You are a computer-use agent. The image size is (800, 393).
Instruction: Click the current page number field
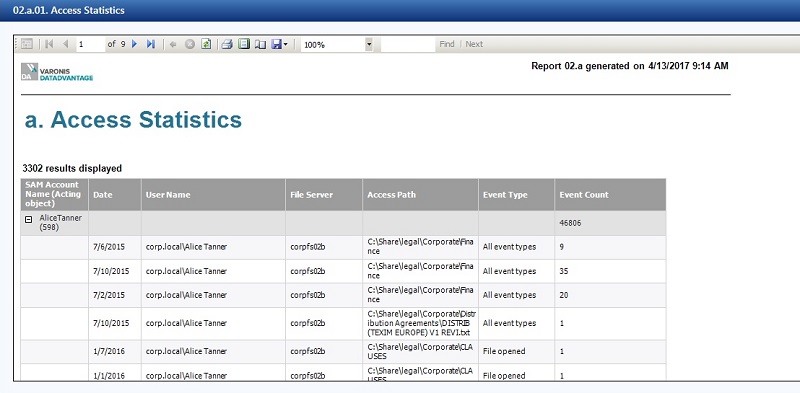[91, 44]
